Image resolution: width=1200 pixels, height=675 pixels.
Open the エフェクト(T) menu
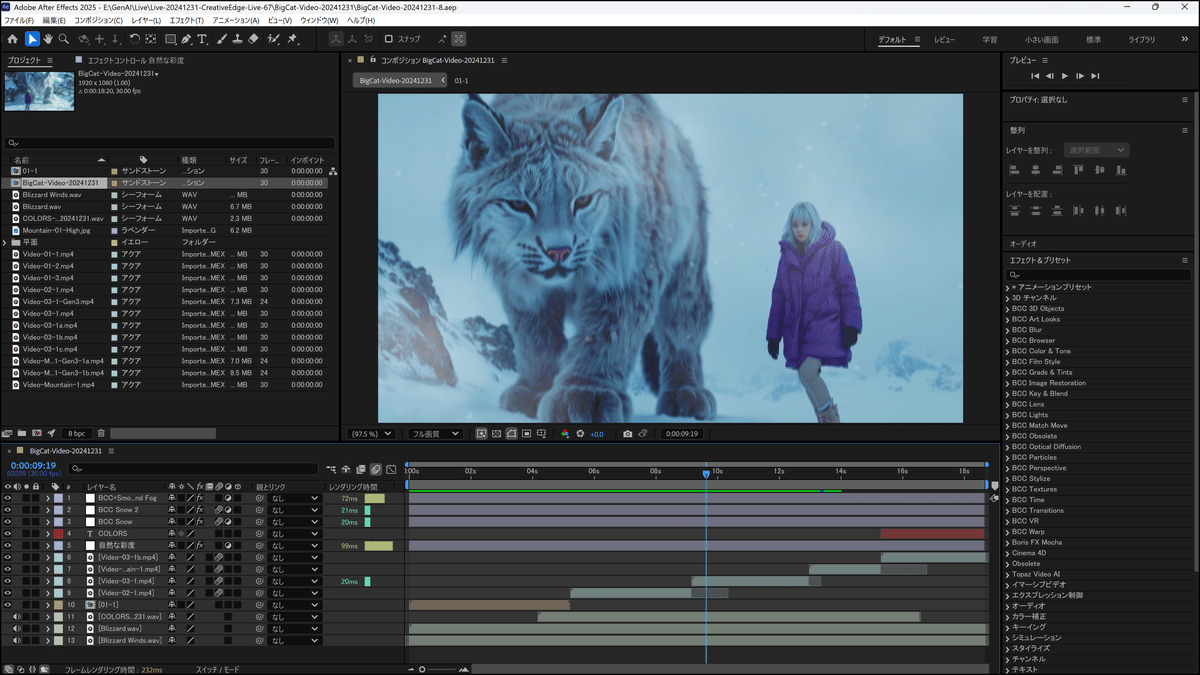(x=187, y=20)
